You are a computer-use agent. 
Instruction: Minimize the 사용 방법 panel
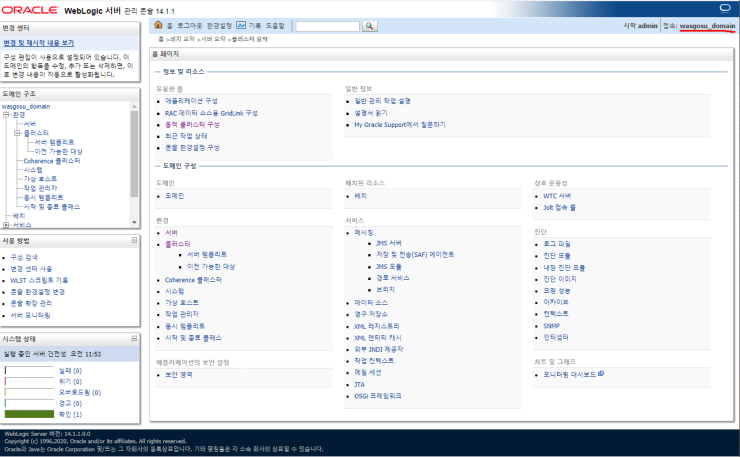[x=134, y=240]
